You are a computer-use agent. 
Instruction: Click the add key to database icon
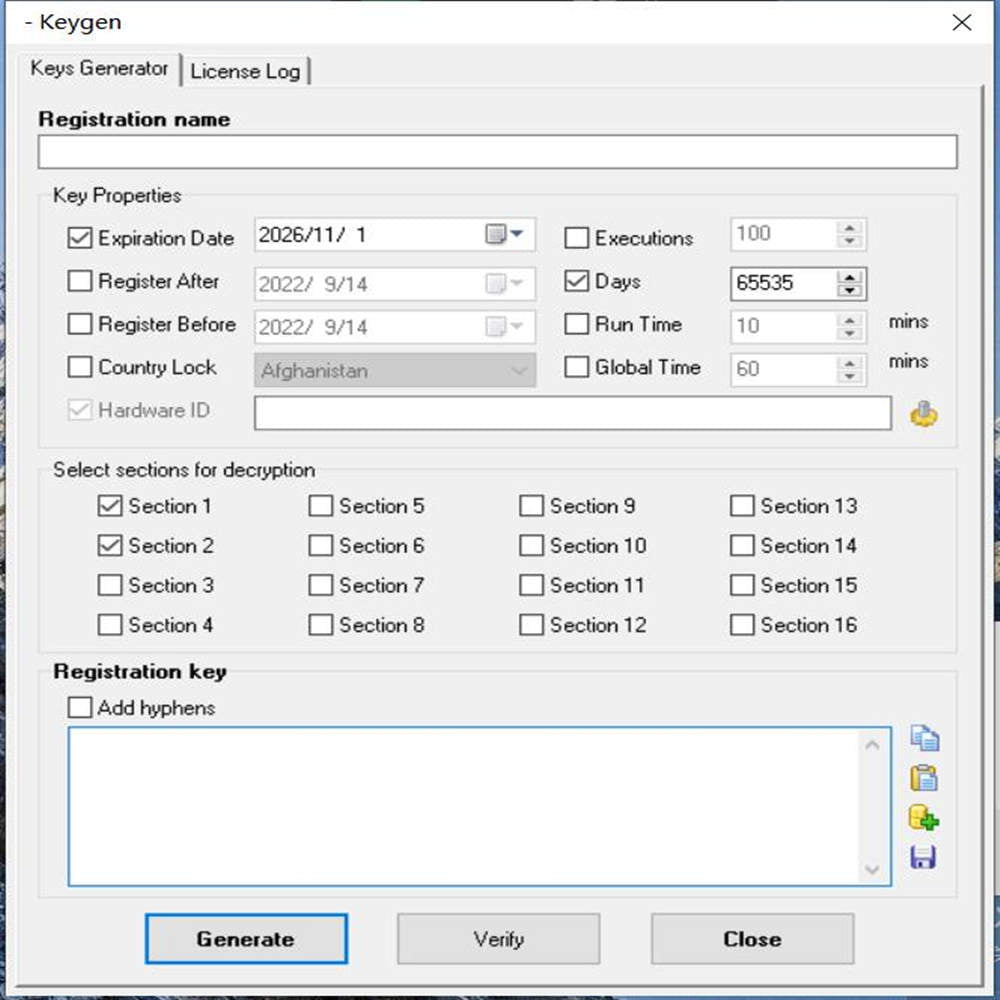pyautogui.click(x=924, y=818)
